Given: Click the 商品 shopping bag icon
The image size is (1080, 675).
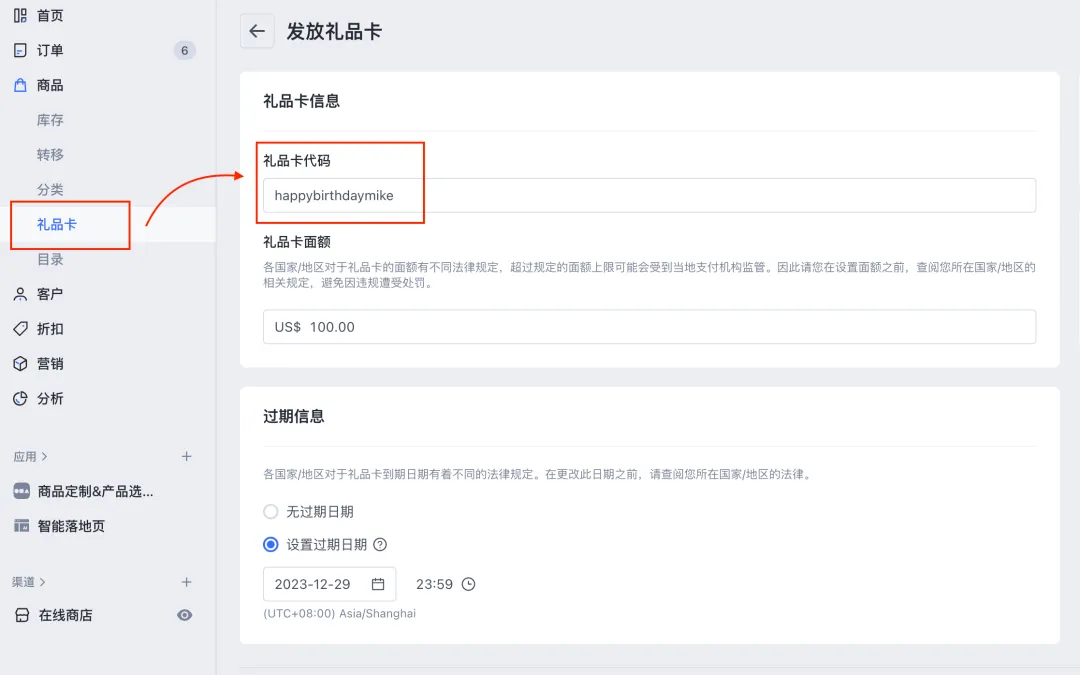Looking at the screenshot, I should point(21,85).
